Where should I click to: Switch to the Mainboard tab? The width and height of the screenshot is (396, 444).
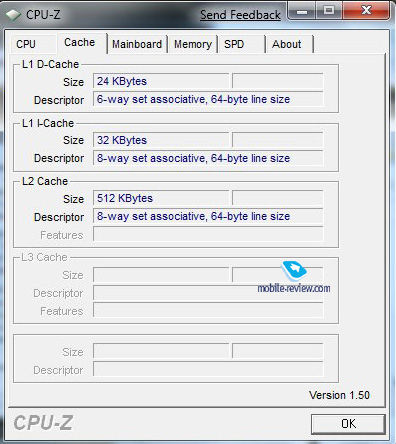(137, 44)
